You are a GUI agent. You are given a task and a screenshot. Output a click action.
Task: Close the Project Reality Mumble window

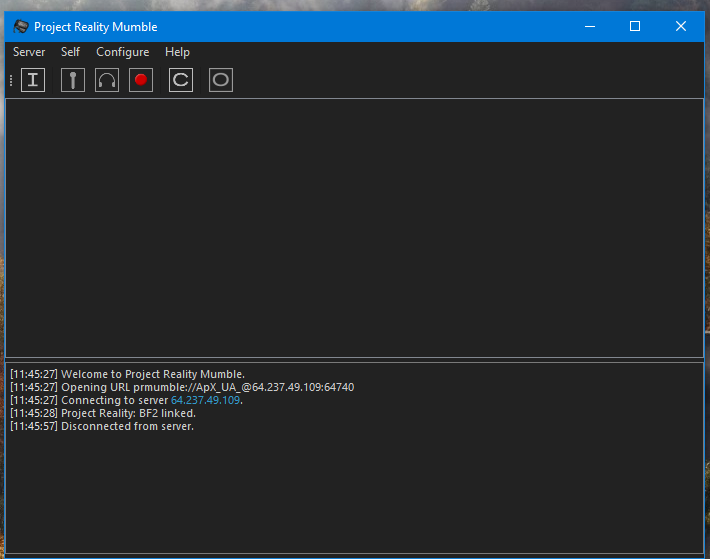(681, 27)
